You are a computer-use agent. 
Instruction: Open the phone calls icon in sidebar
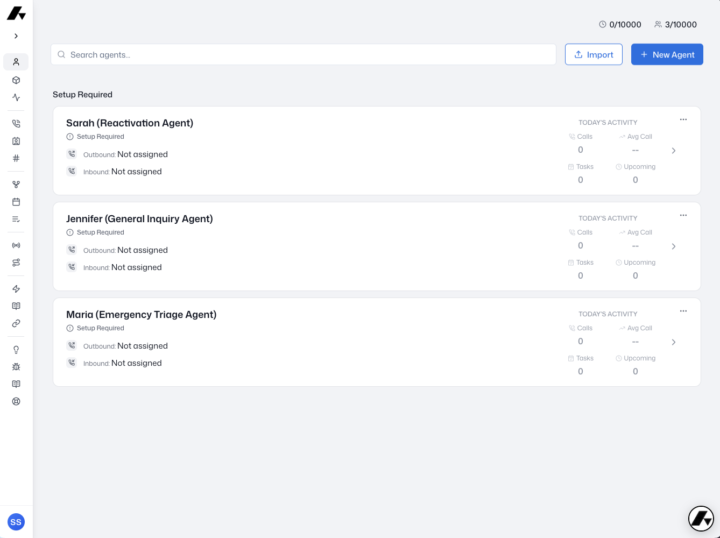pyautogui.click(x=16, y=123)
